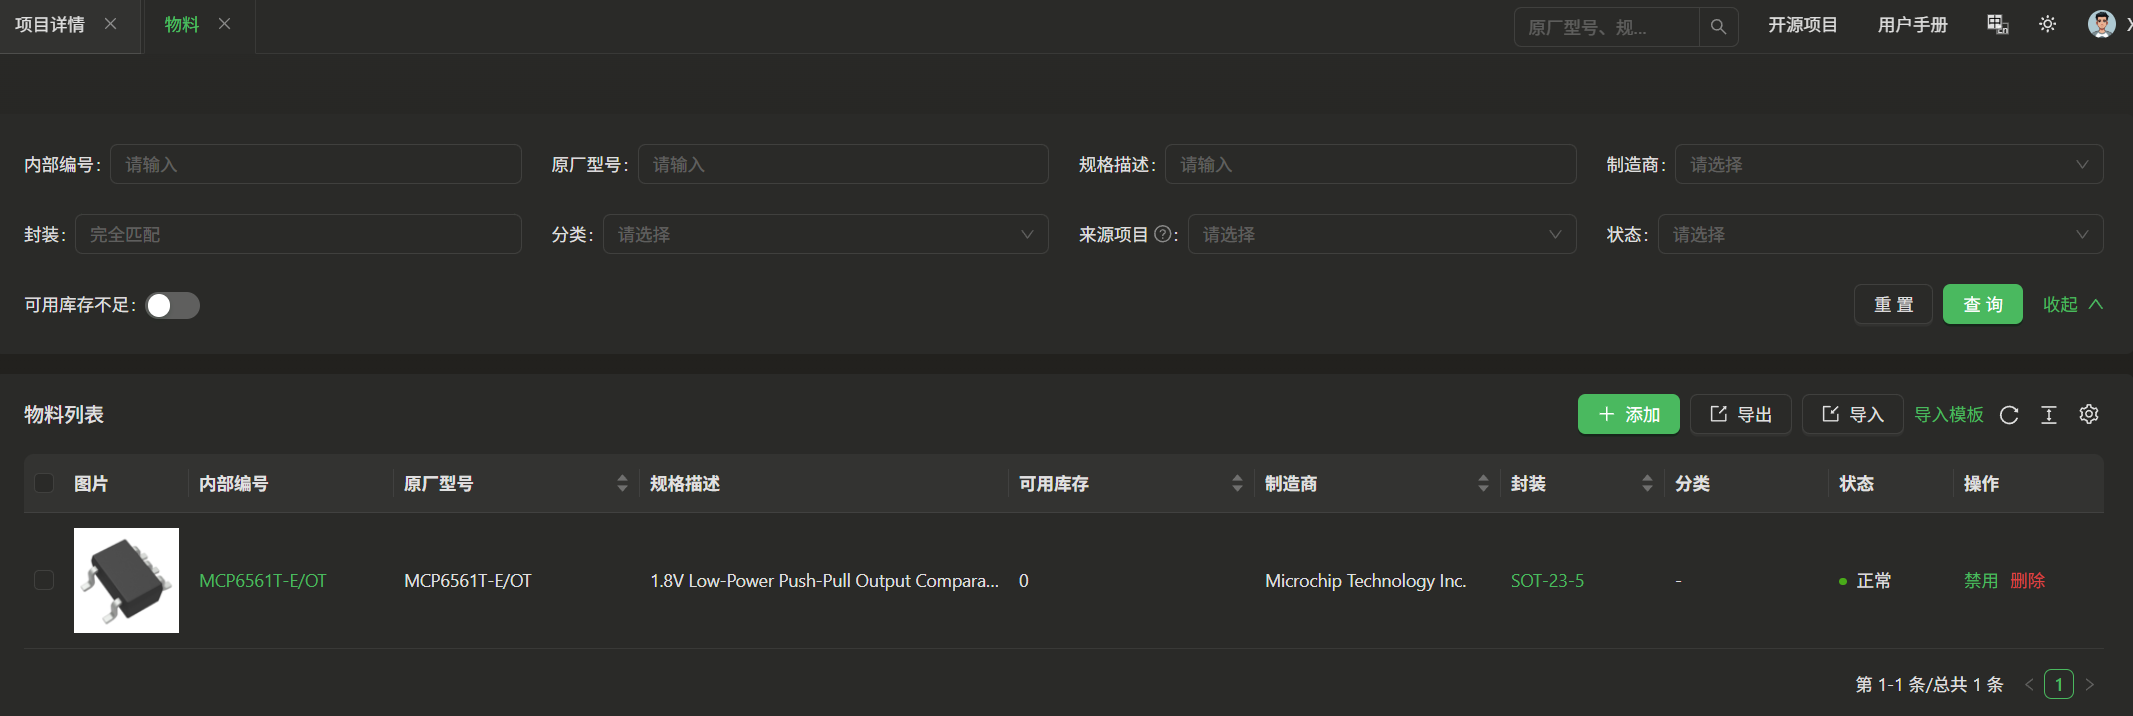The height and width of the screenshot is (716, 2133).
Task: Open the SOT-23-5 package link
Action: (x=1547, y=581)
